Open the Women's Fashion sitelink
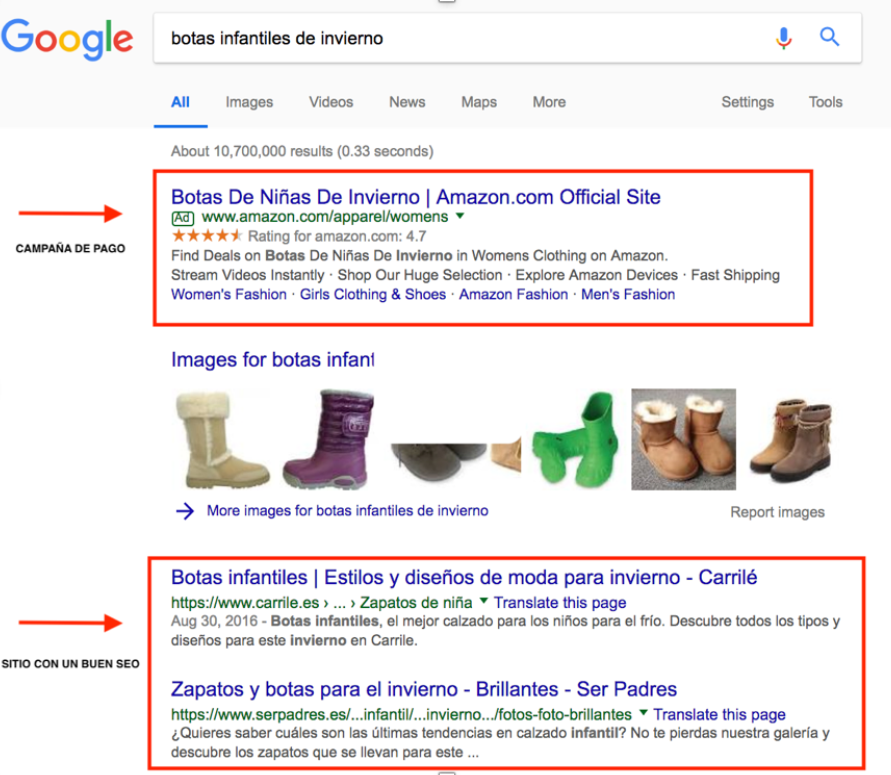This screenshot has height=775, width=891. tap(229, 294)
